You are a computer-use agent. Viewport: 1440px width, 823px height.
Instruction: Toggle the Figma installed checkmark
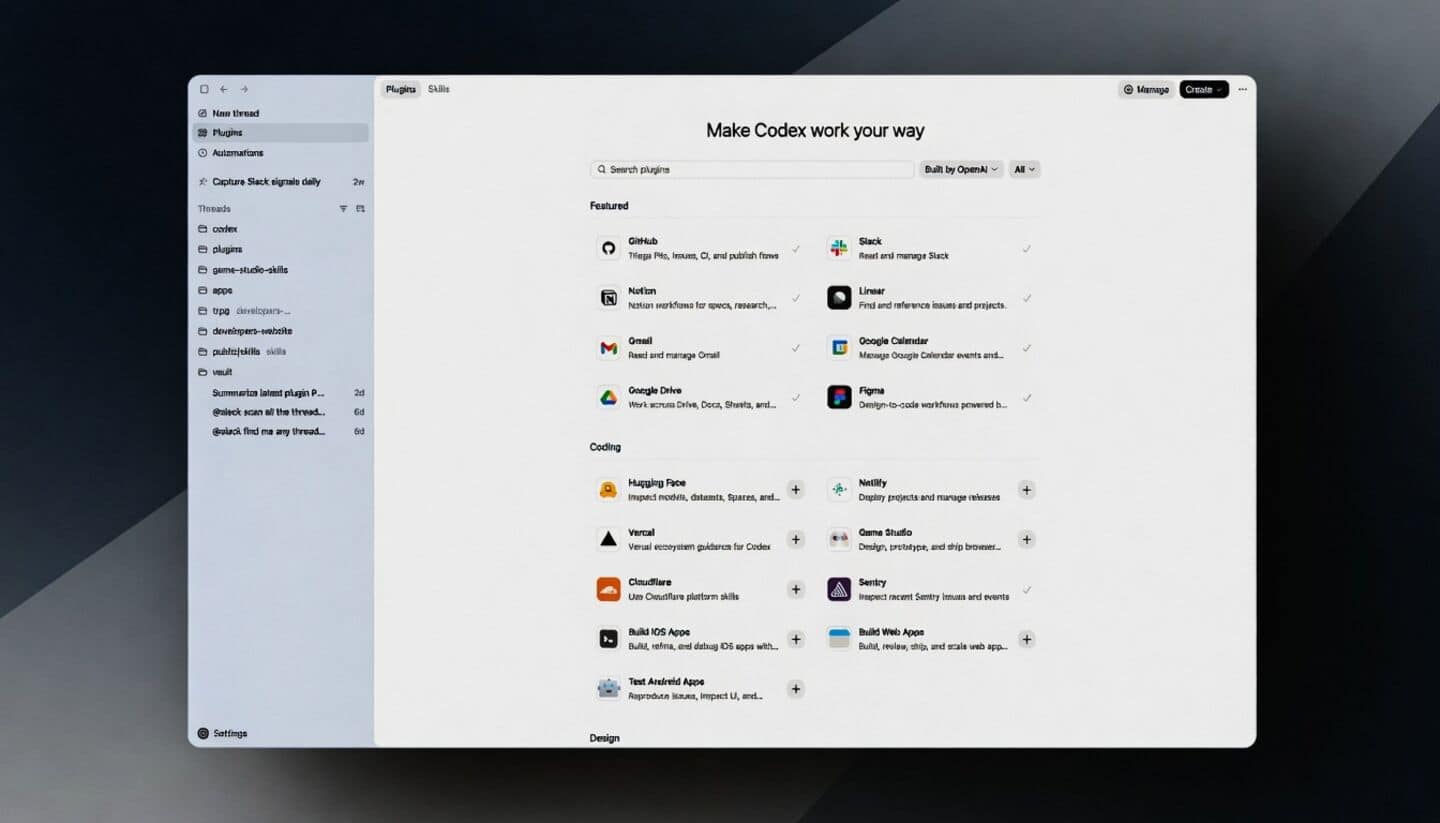click(x=1026, y=398)
